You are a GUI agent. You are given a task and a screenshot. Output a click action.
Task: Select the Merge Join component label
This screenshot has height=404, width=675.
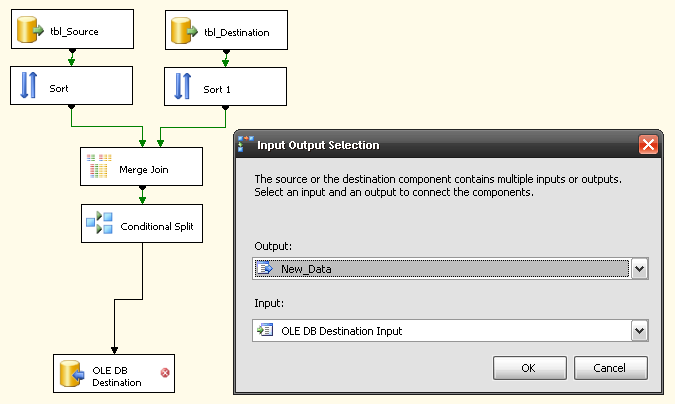(144, 170)
